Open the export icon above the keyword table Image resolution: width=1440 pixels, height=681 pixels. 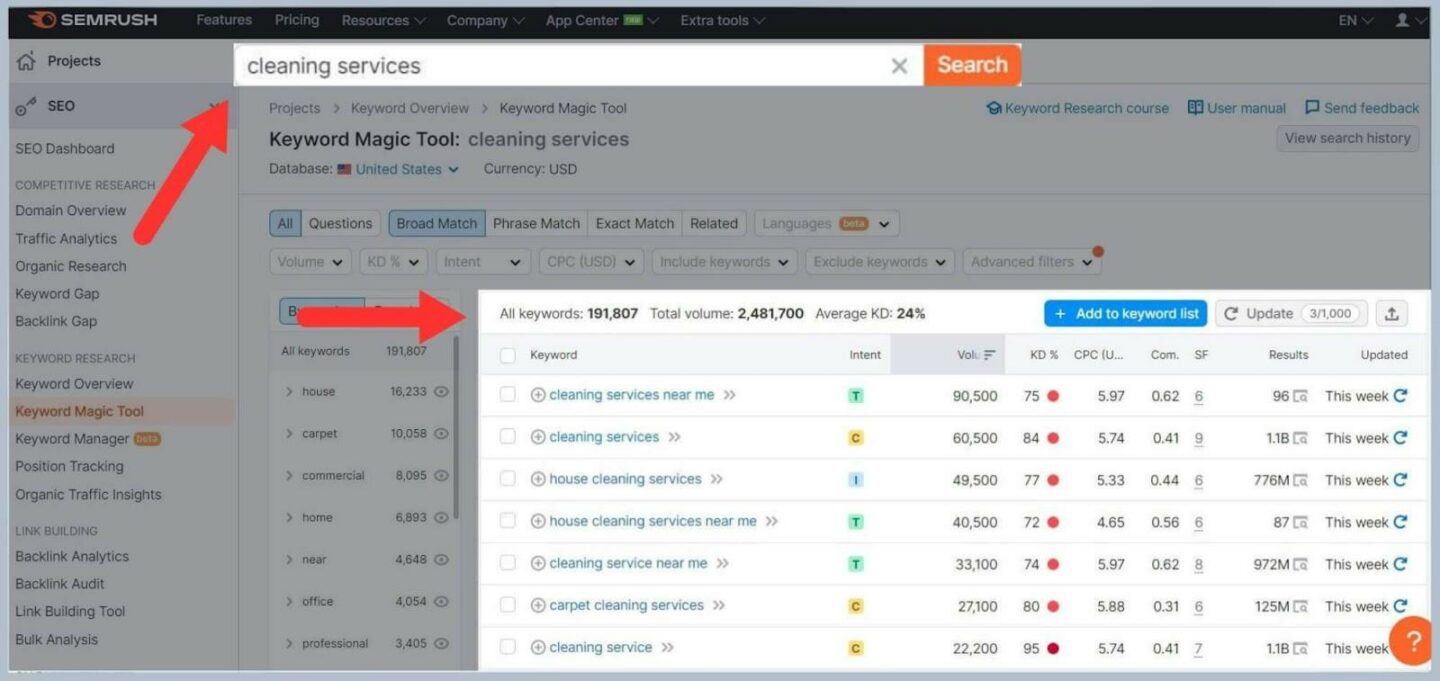[1394, 312]
